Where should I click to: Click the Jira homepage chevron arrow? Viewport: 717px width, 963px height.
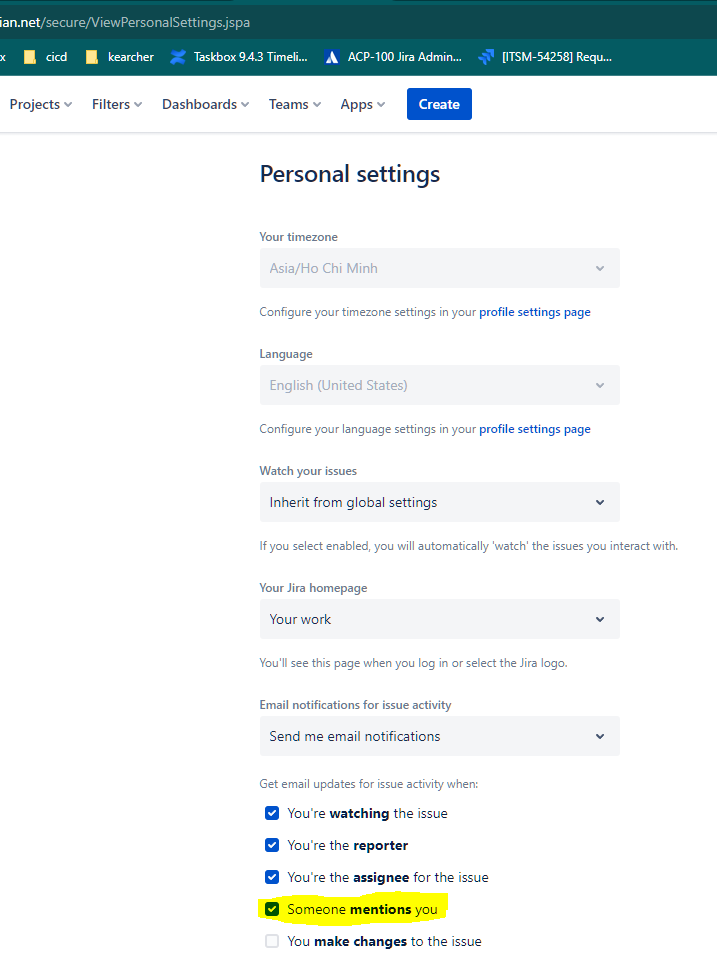point(600,620)
